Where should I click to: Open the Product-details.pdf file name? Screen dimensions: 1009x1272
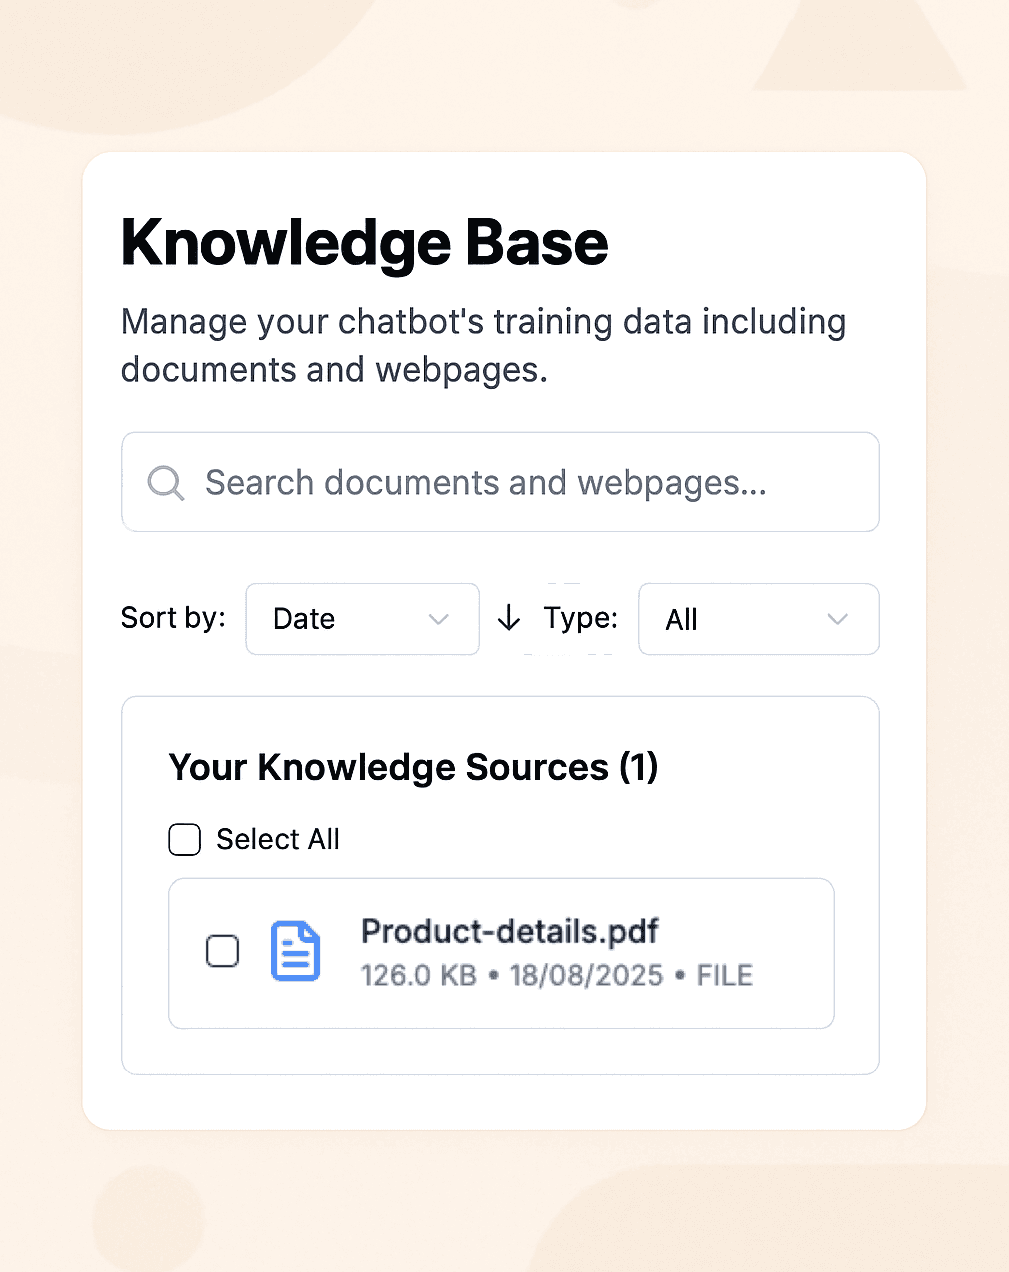(x=509, y=932)
